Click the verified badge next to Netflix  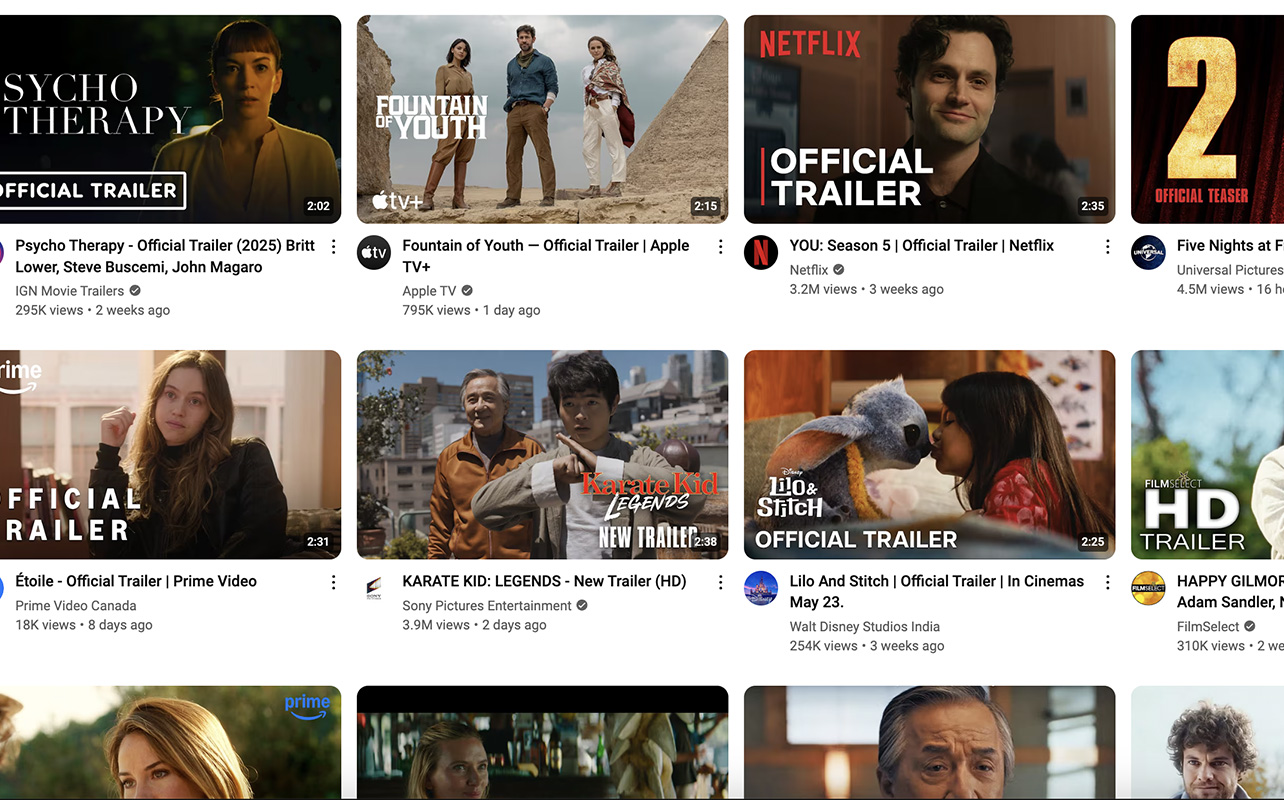click(x=837, y=269)
